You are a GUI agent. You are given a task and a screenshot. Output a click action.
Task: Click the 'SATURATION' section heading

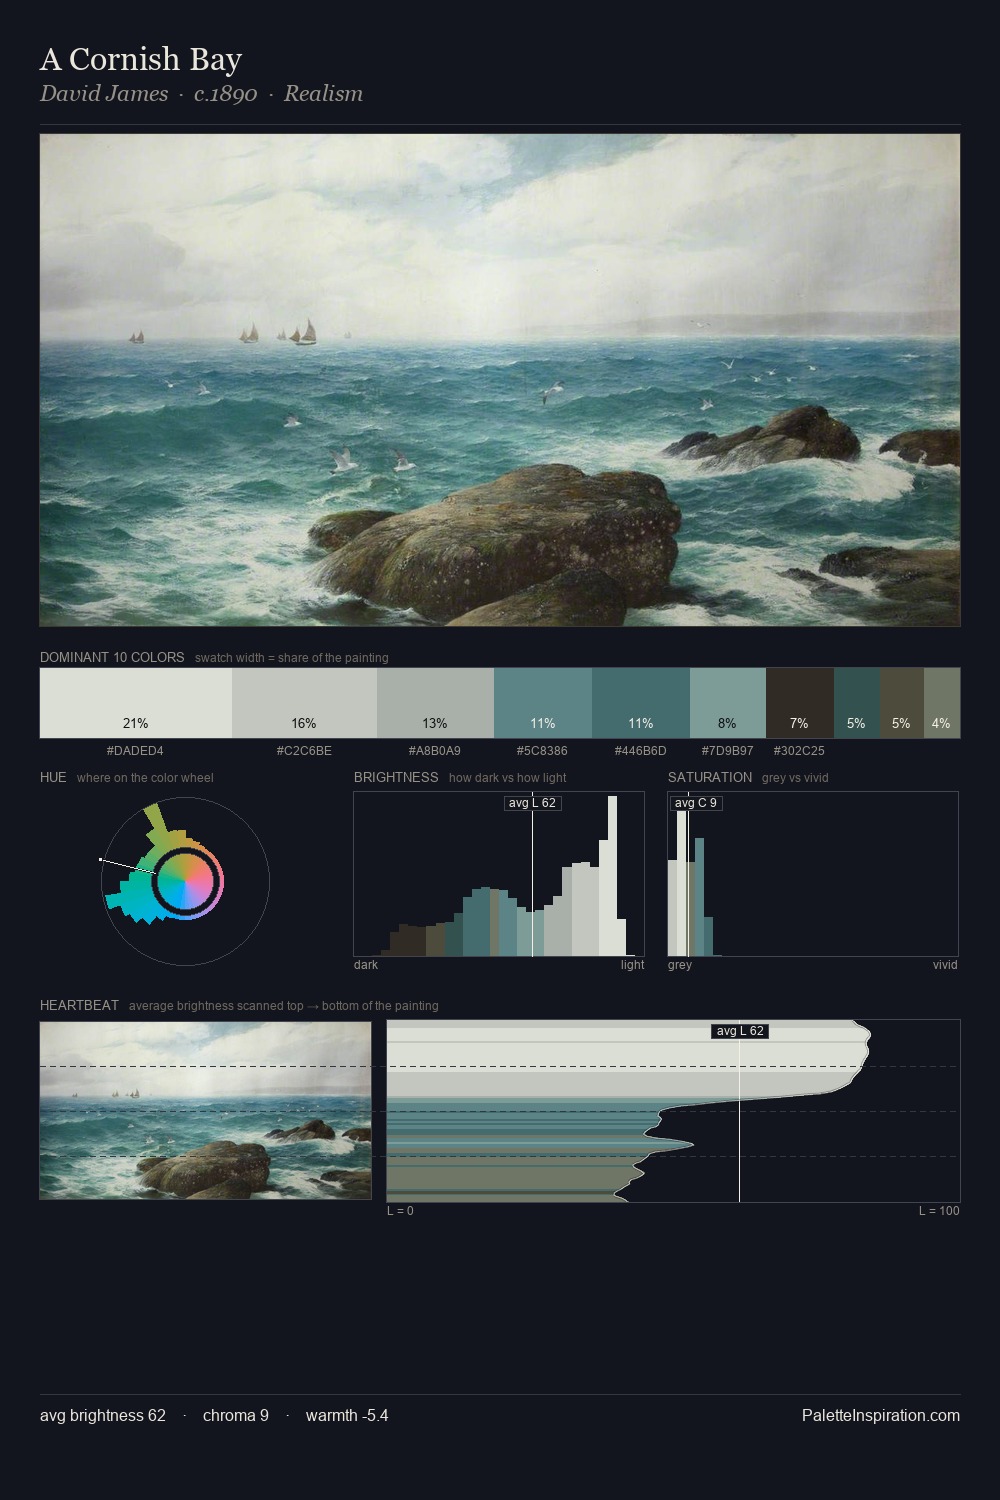click(710, 777)
